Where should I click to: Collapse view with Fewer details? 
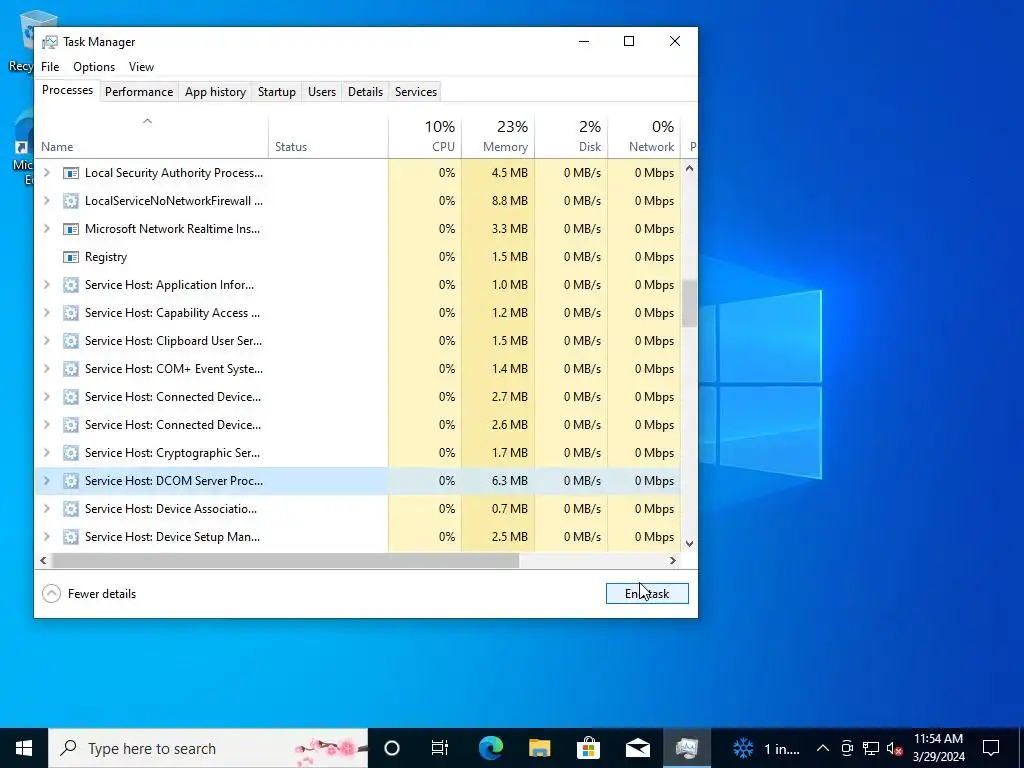click(x=89, y=594)
